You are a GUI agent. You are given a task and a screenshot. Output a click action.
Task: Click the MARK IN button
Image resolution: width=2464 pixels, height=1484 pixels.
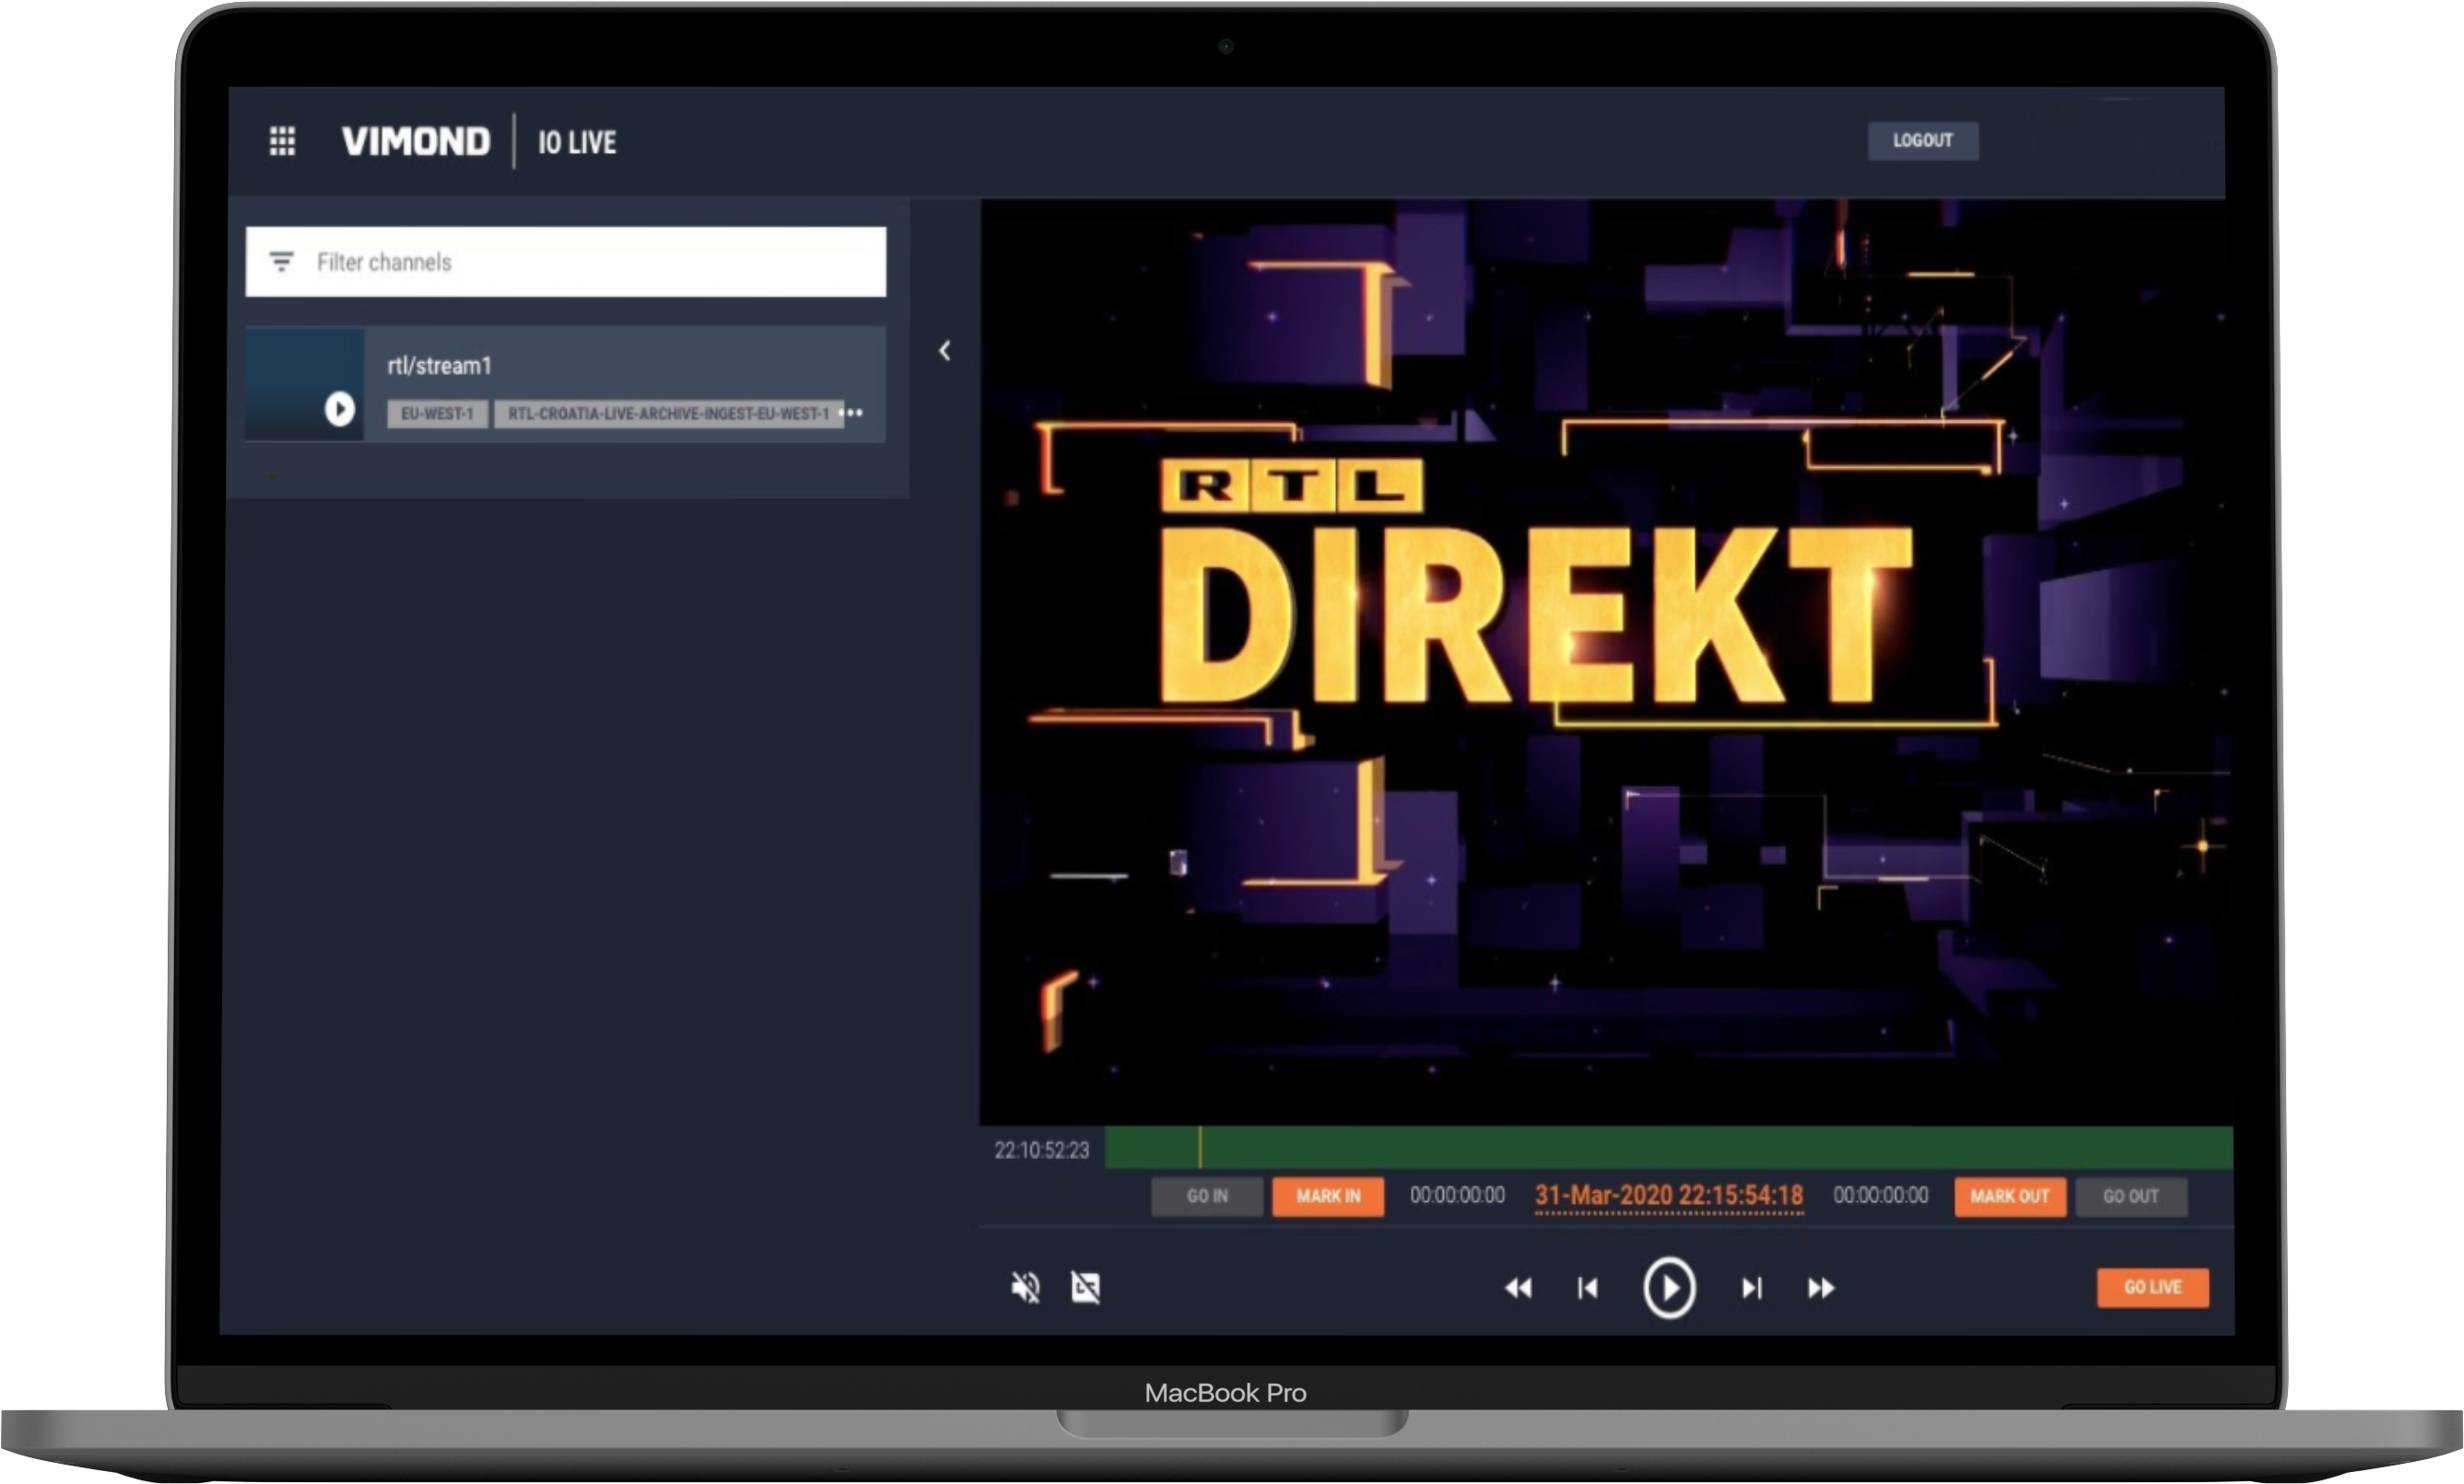click(x=1328, y=1196)
